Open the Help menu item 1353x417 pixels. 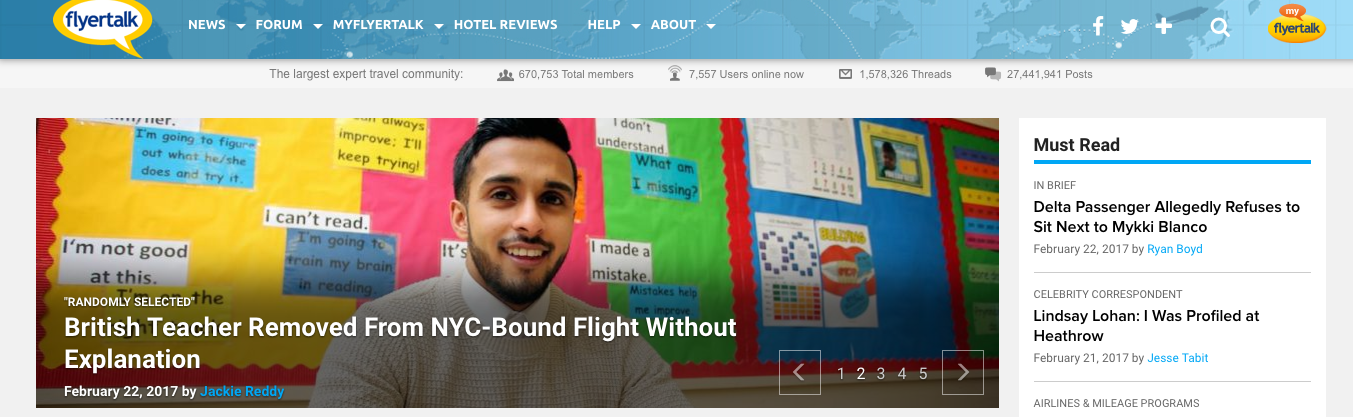pos(604,25)
